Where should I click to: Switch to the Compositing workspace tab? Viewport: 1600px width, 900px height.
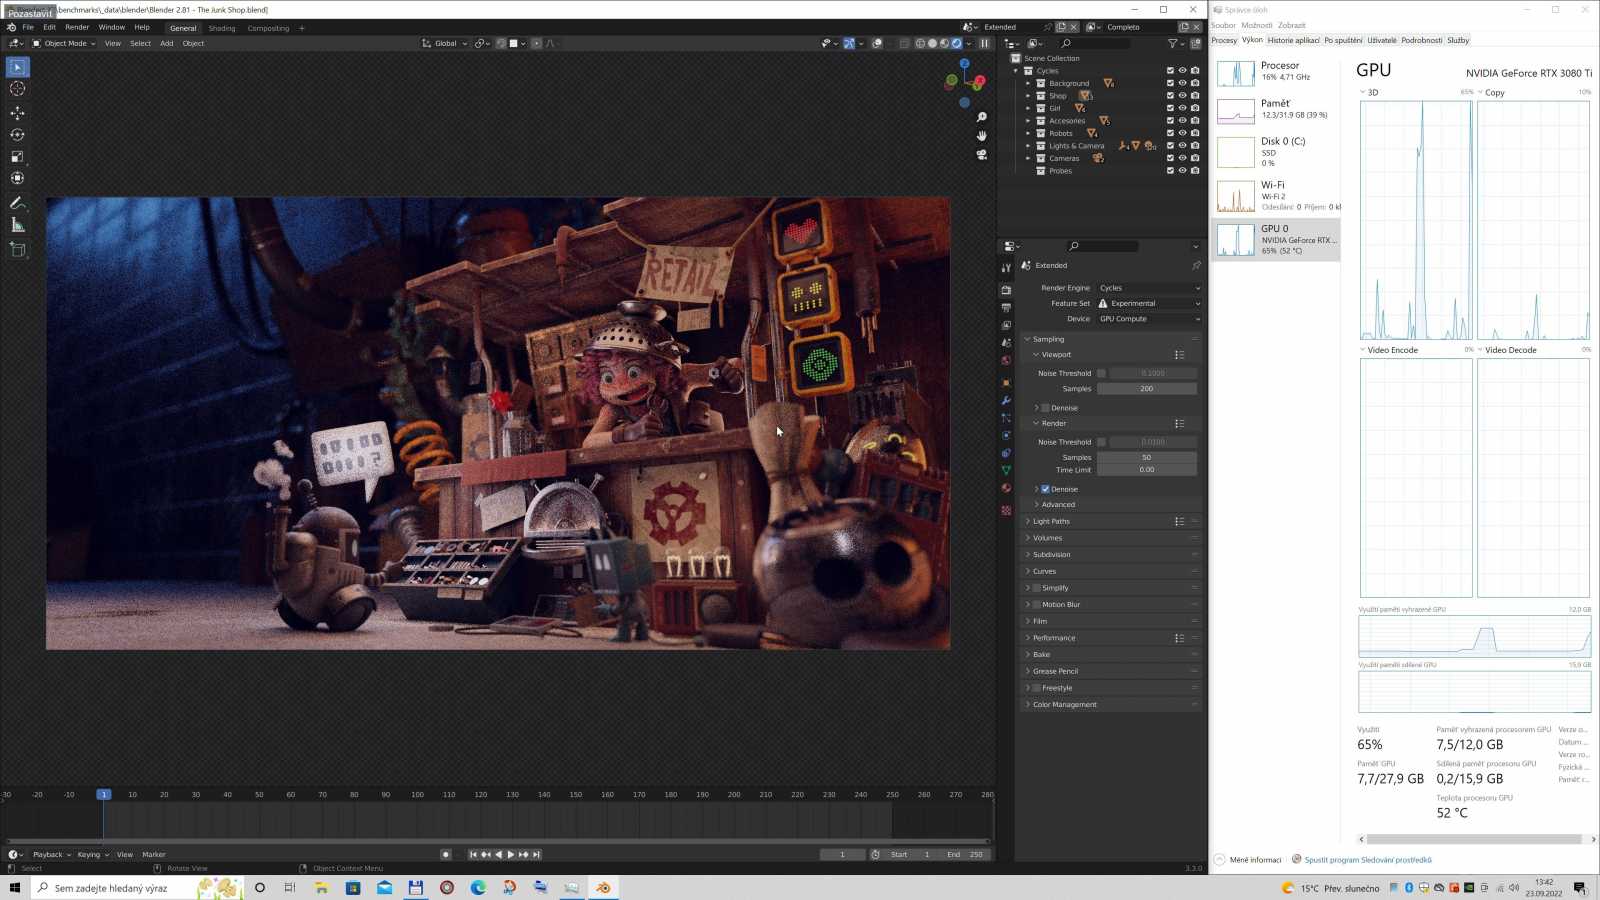[268, 28]
